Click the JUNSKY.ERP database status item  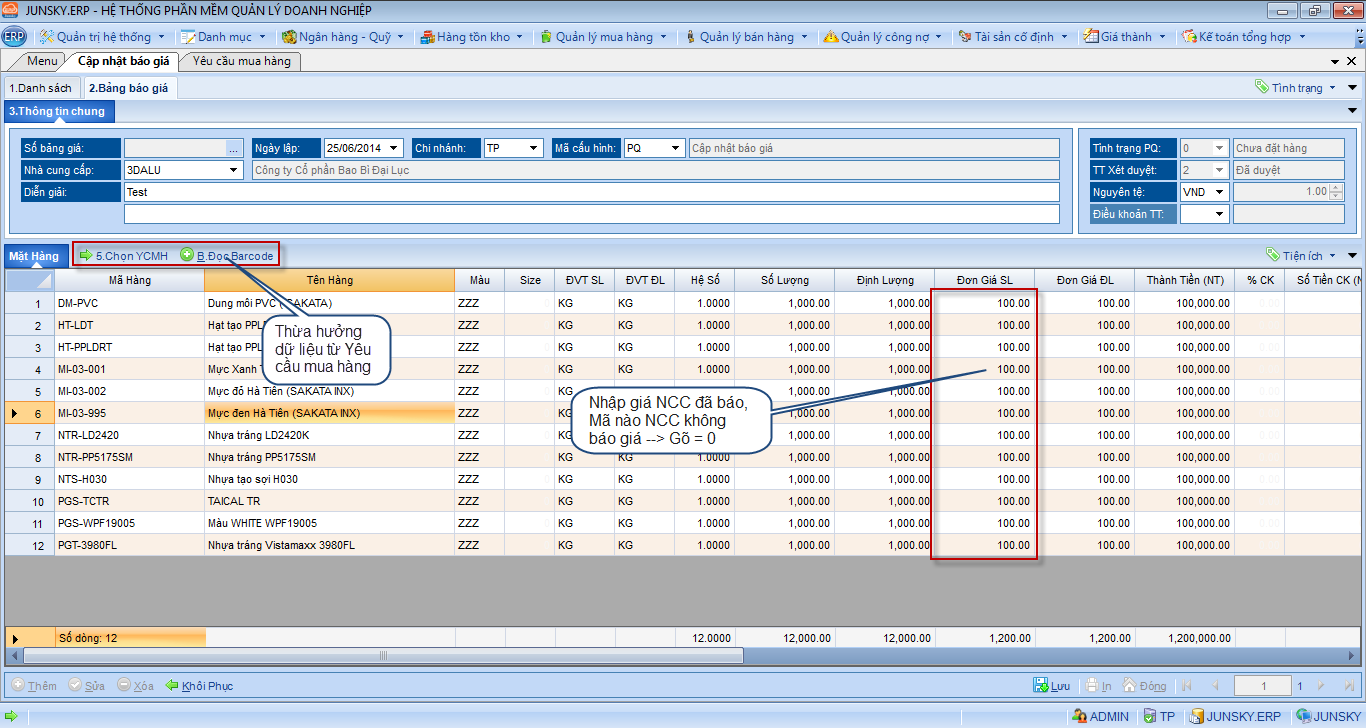coord(1235,717)
